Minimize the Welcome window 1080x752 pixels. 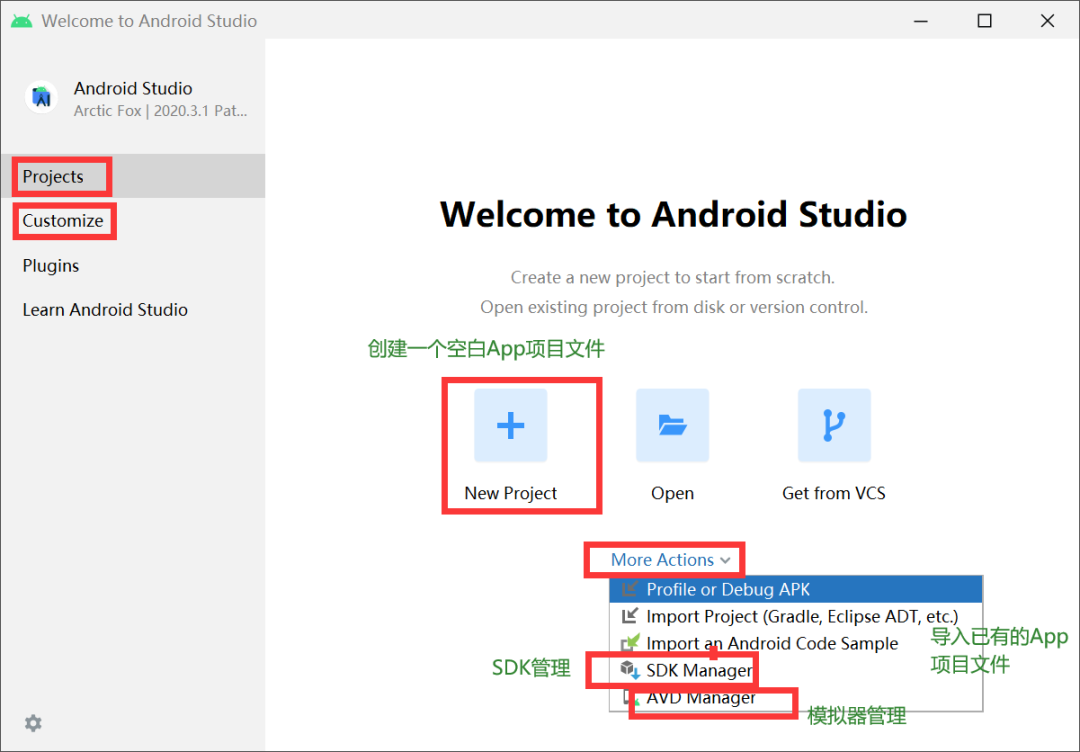point(921,21)
